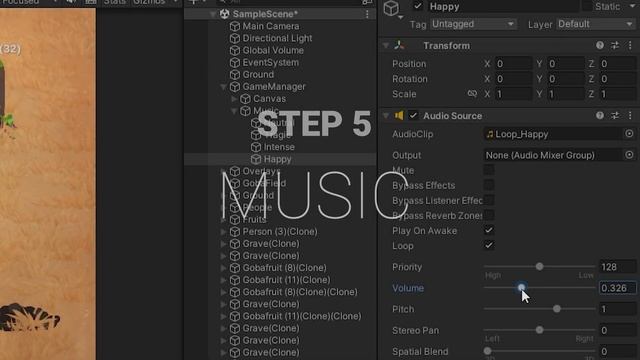
Task: Open the Transform component help icon
Action: coord(600,45)
